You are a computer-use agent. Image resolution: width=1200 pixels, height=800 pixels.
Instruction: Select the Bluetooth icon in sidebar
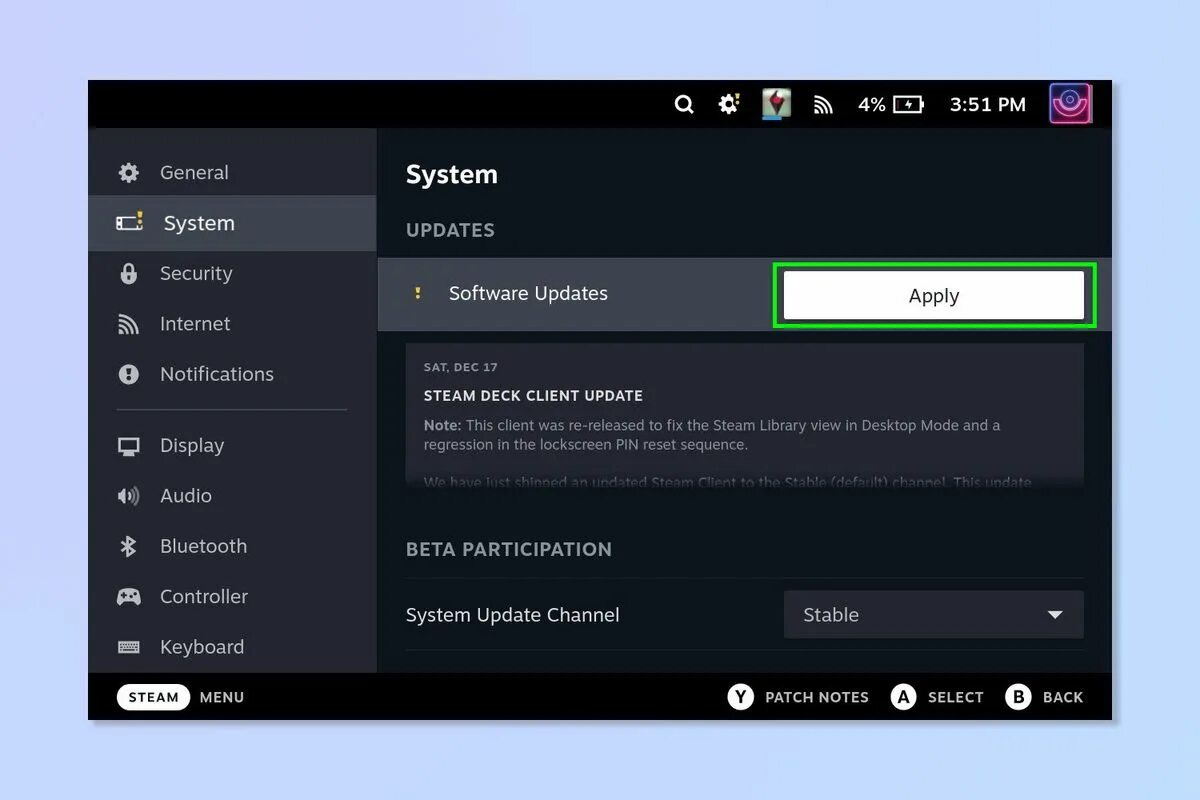(129, 546)
